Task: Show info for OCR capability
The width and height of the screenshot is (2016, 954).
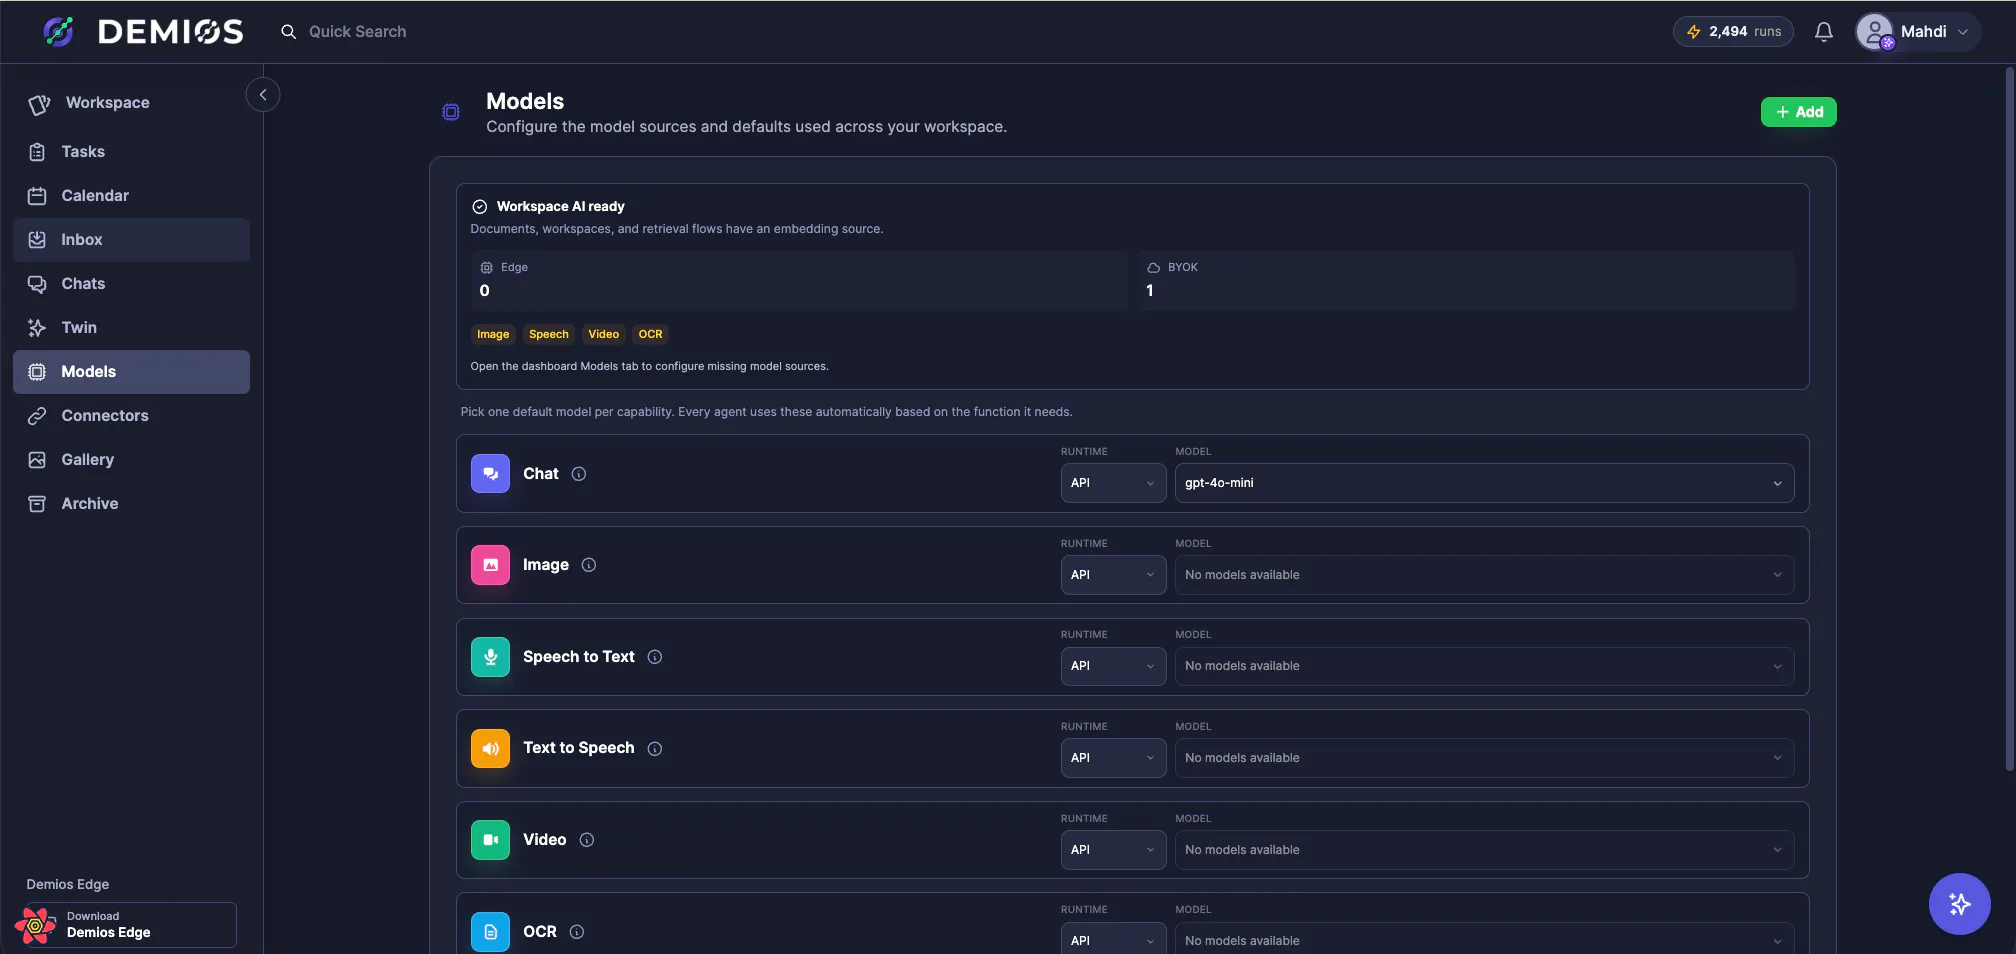Action: point(576,932)
